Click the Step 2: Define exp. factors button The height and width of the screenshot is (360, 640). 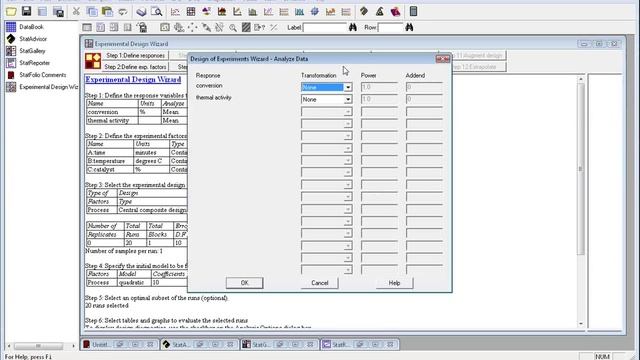[135, 67]
